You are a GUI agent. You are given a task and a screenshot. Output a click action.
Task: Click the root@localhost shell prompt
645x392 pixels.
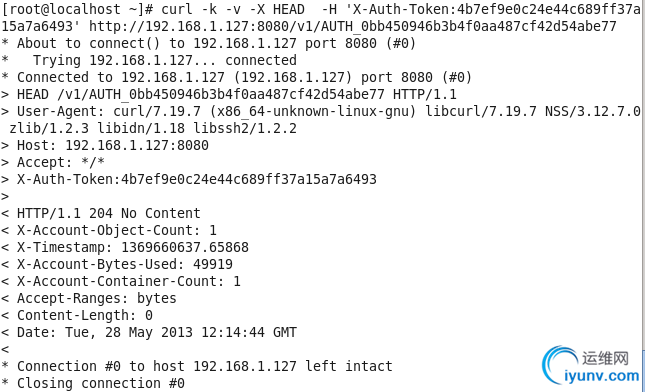pos(77,9)
